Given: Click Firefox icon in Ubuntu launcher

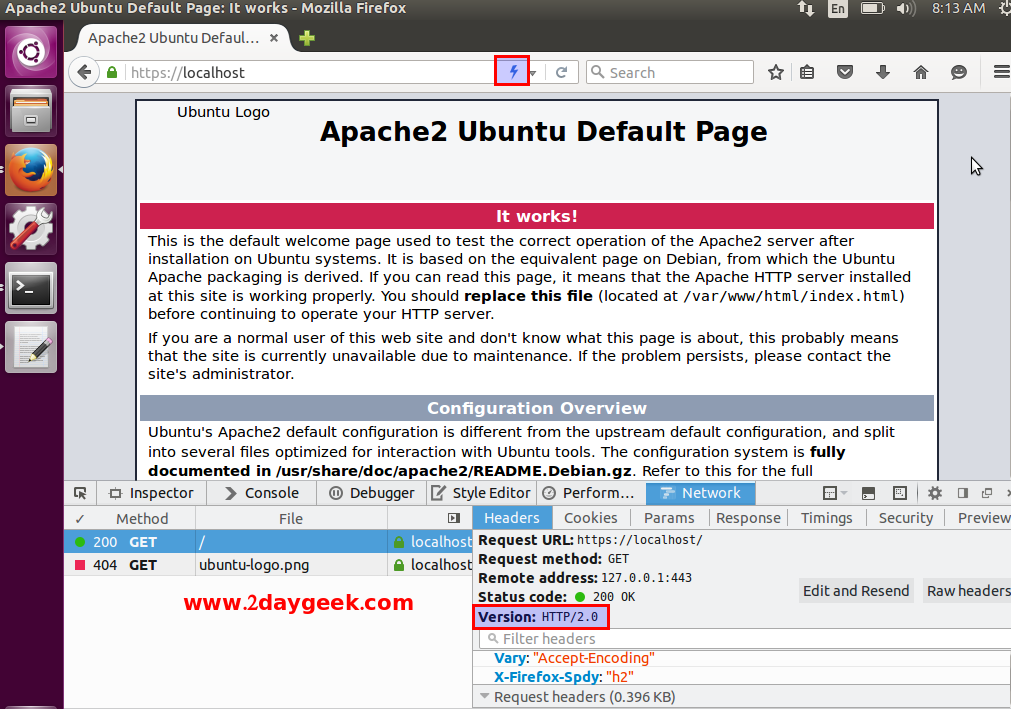Looking at the screenshot, I should point(31,170).
